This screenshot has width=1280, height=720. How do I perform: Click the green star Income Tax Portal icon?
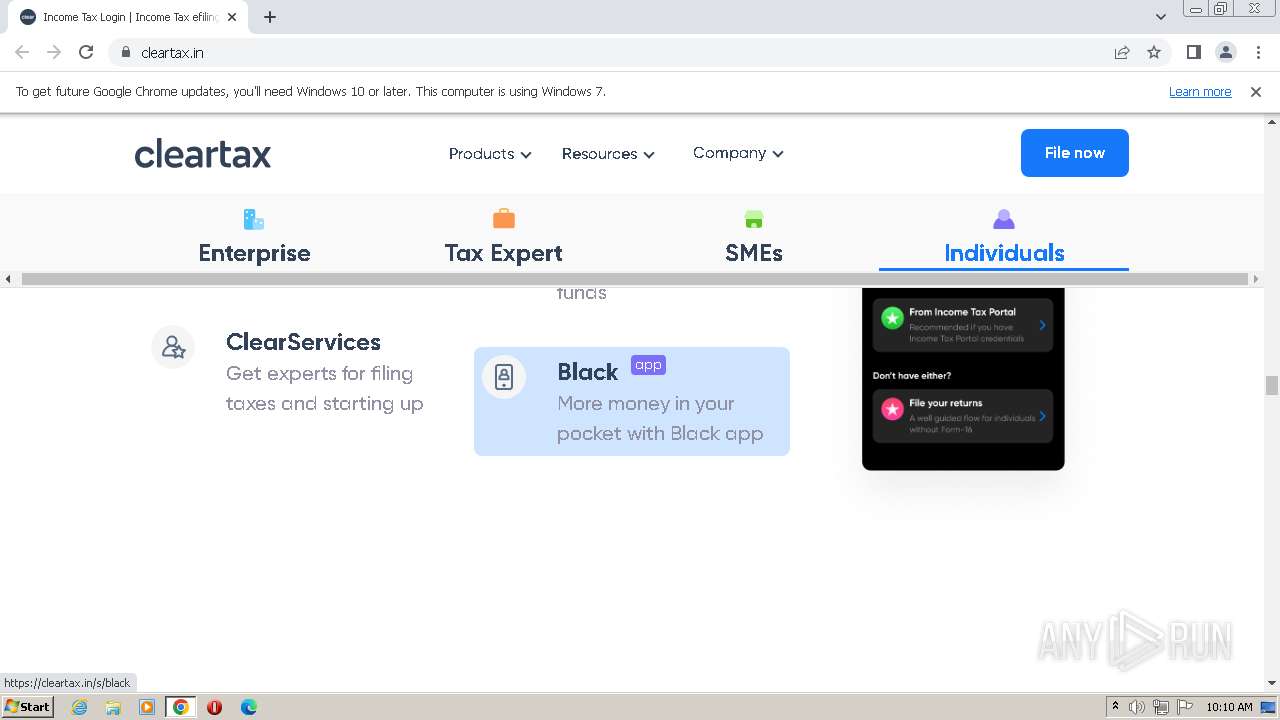coord(892,318)
